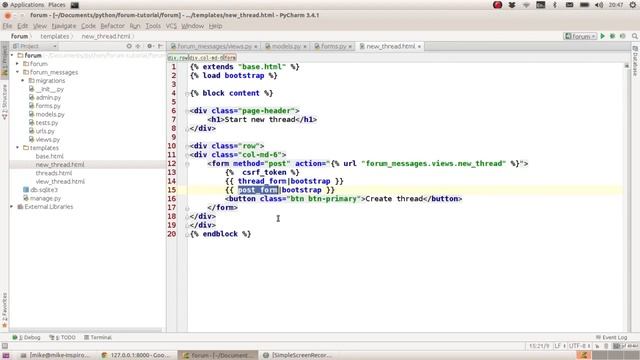This screenshot has height=360, width=640.
Task: Open the Tools menu
Action: click(x=153, y=26)
